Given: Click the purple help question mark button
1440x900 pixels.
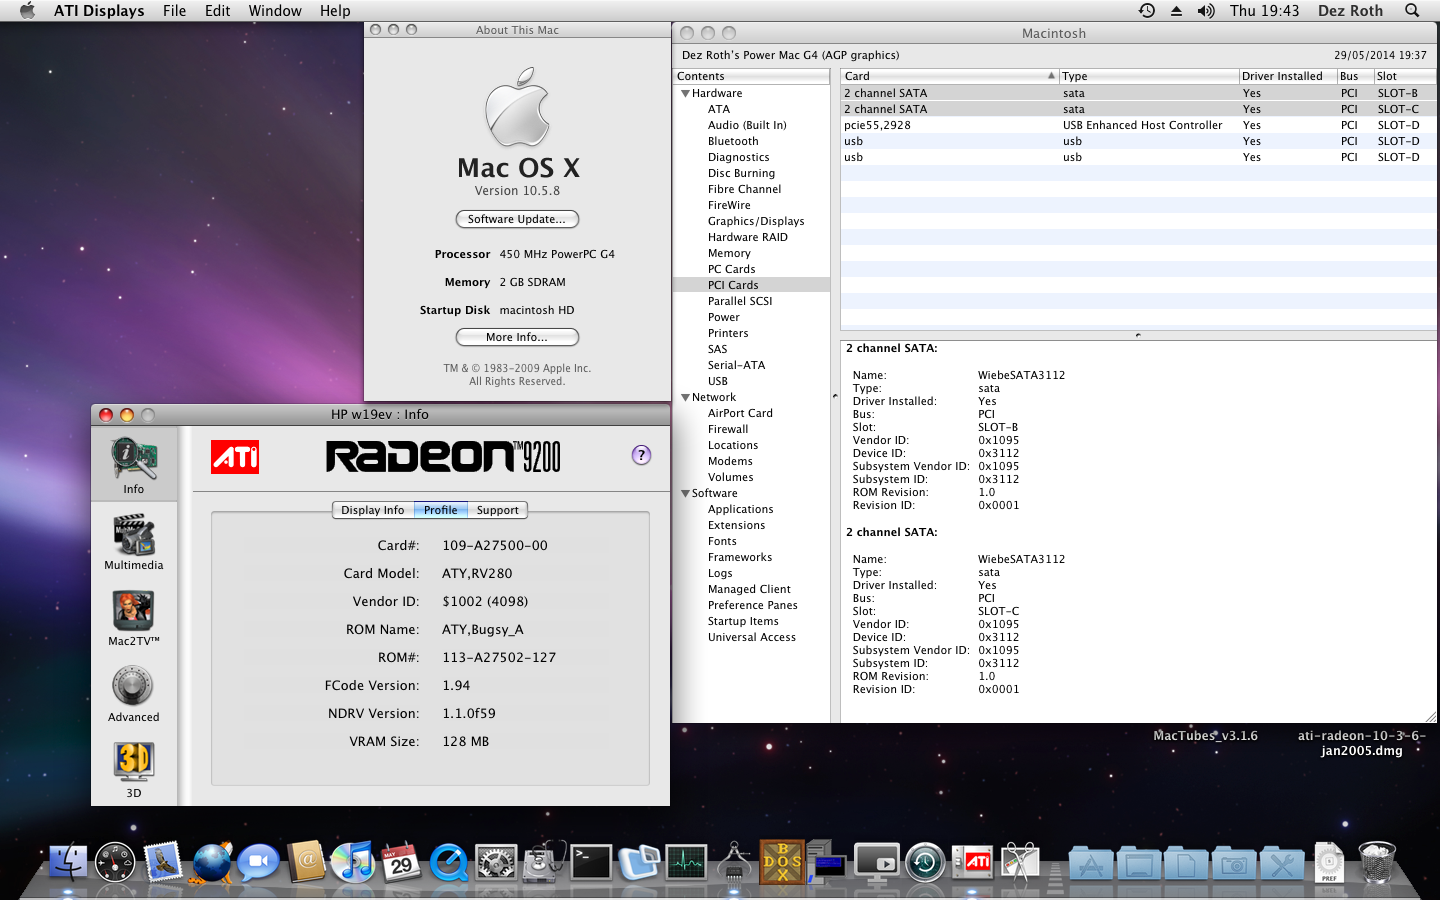Looking at the screenshot, I should click(641, 455).
